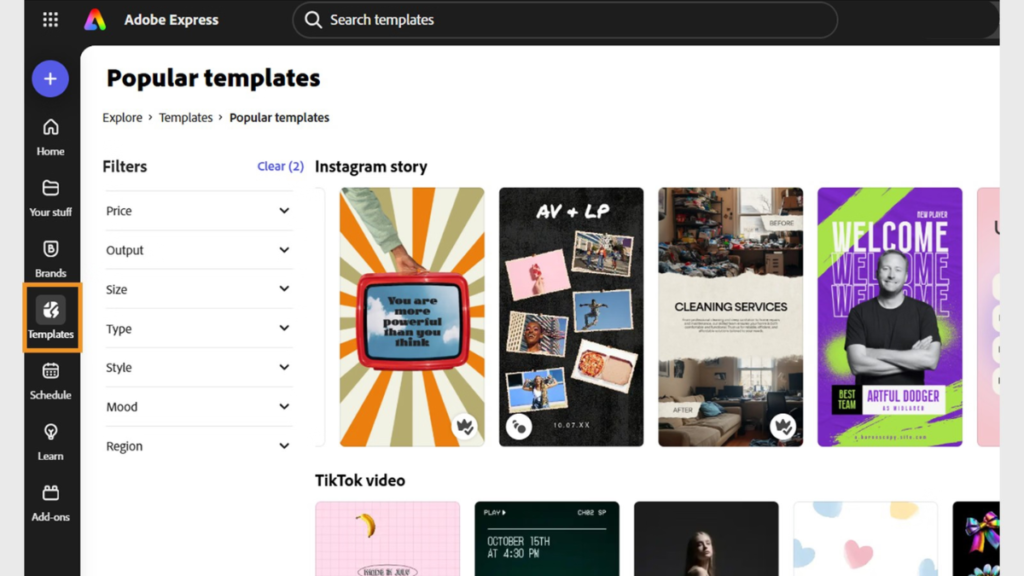Open Explore from the breadcrumb trail
Image resolution: width=1024 pixels, height=576 pixels.
point(122,117)
